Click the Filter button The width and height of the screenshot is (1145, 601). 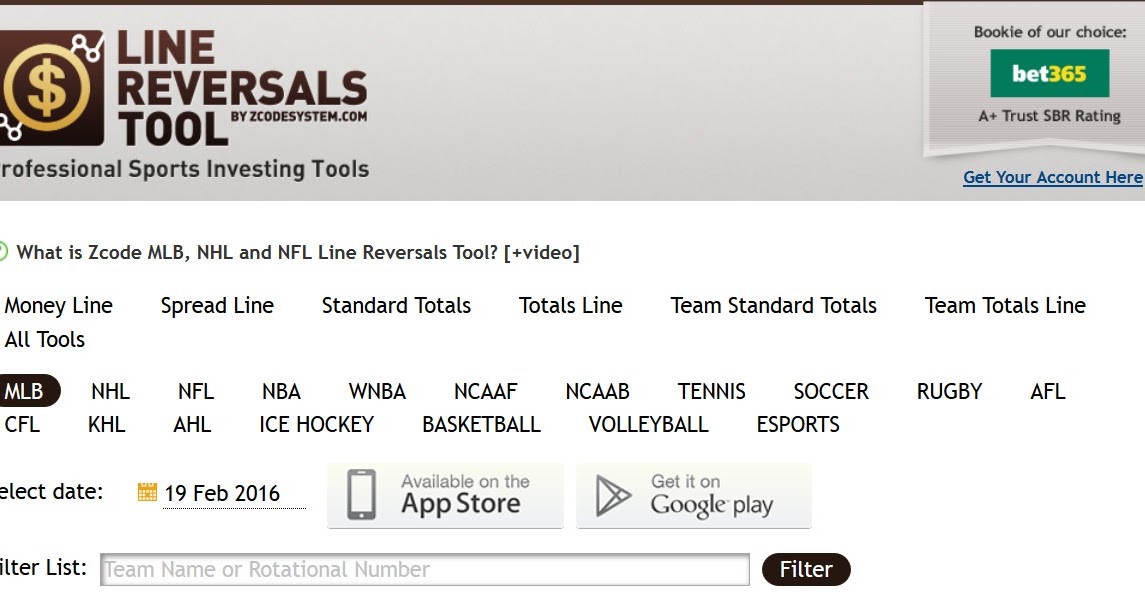806,570
